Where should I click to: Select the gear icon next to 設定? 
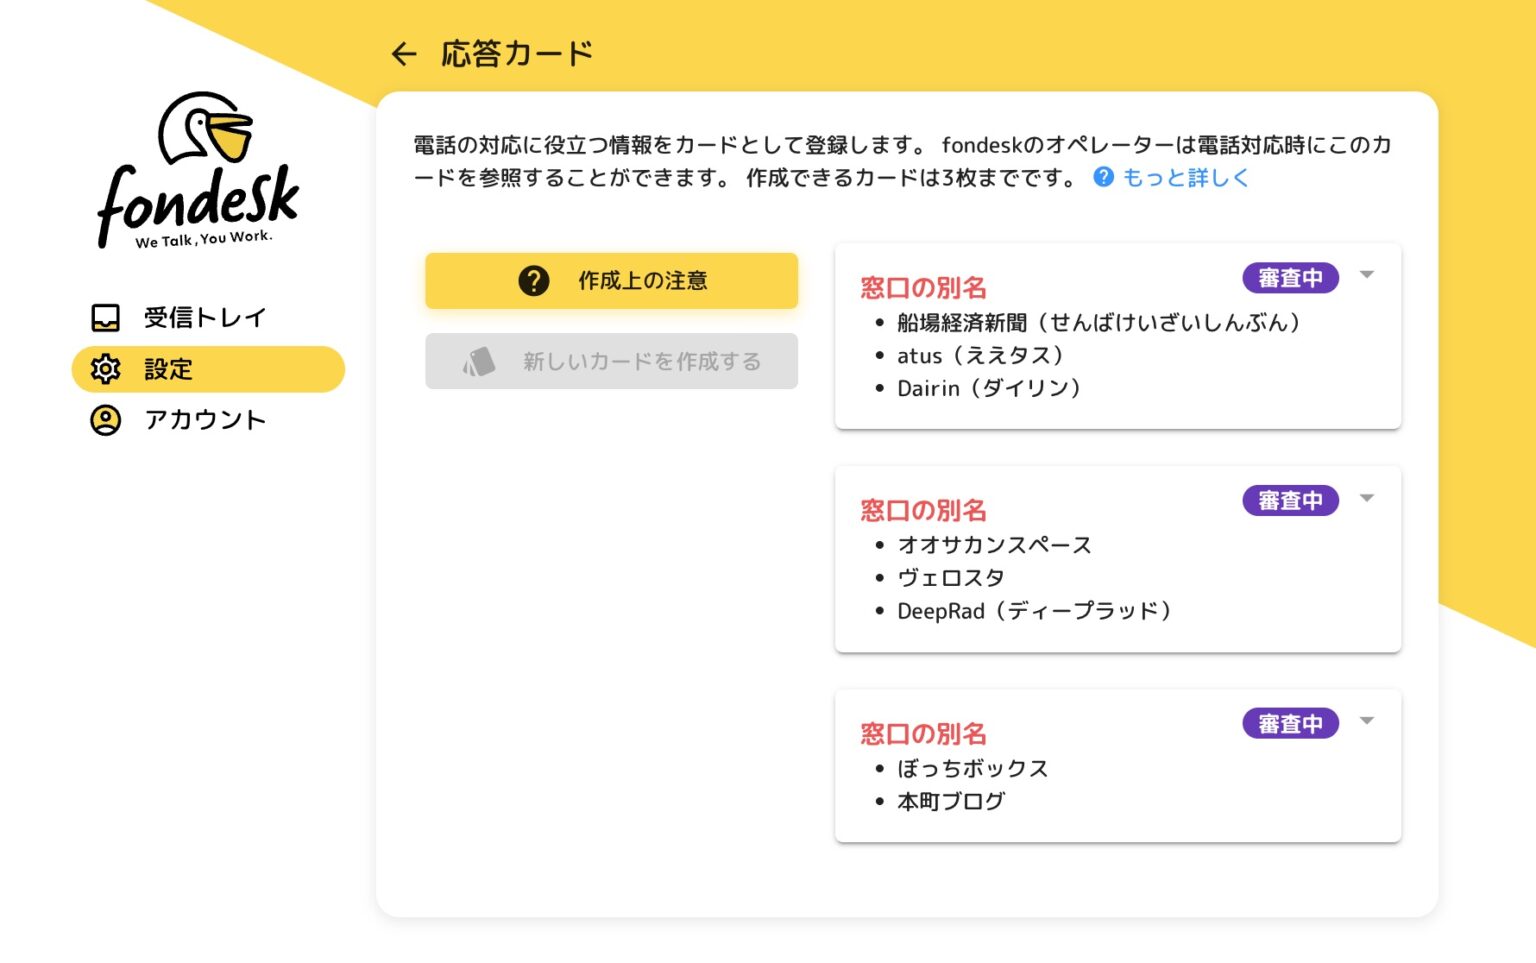pyautogui.click(x=105, y=369)
